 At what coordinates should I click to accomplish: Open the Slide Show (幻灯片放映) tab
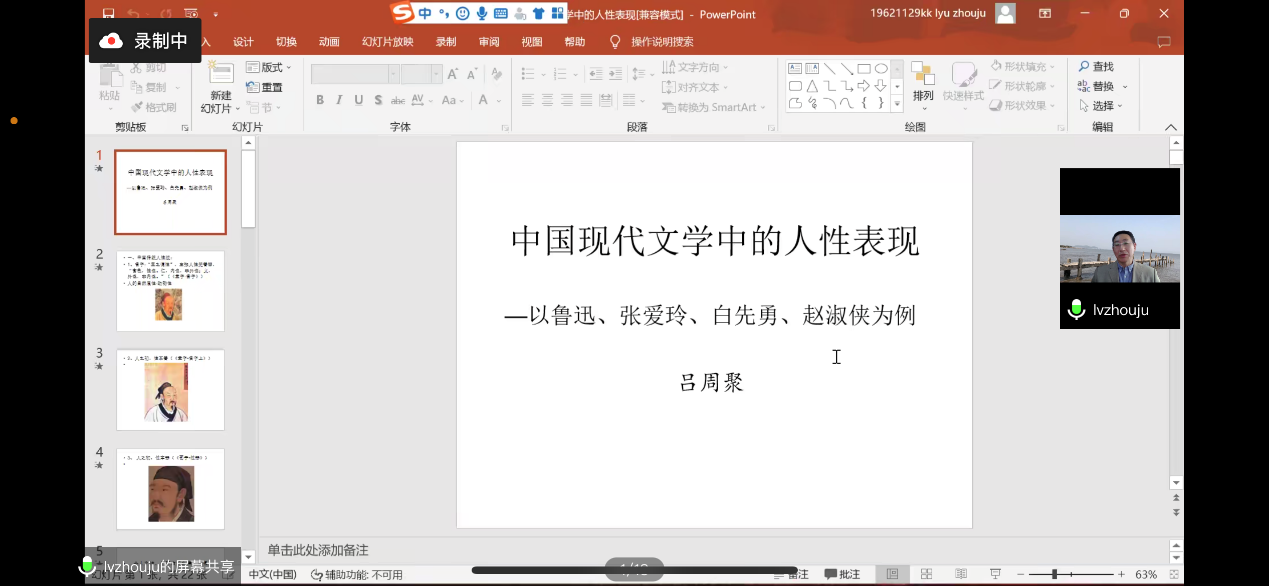(387, 42)
